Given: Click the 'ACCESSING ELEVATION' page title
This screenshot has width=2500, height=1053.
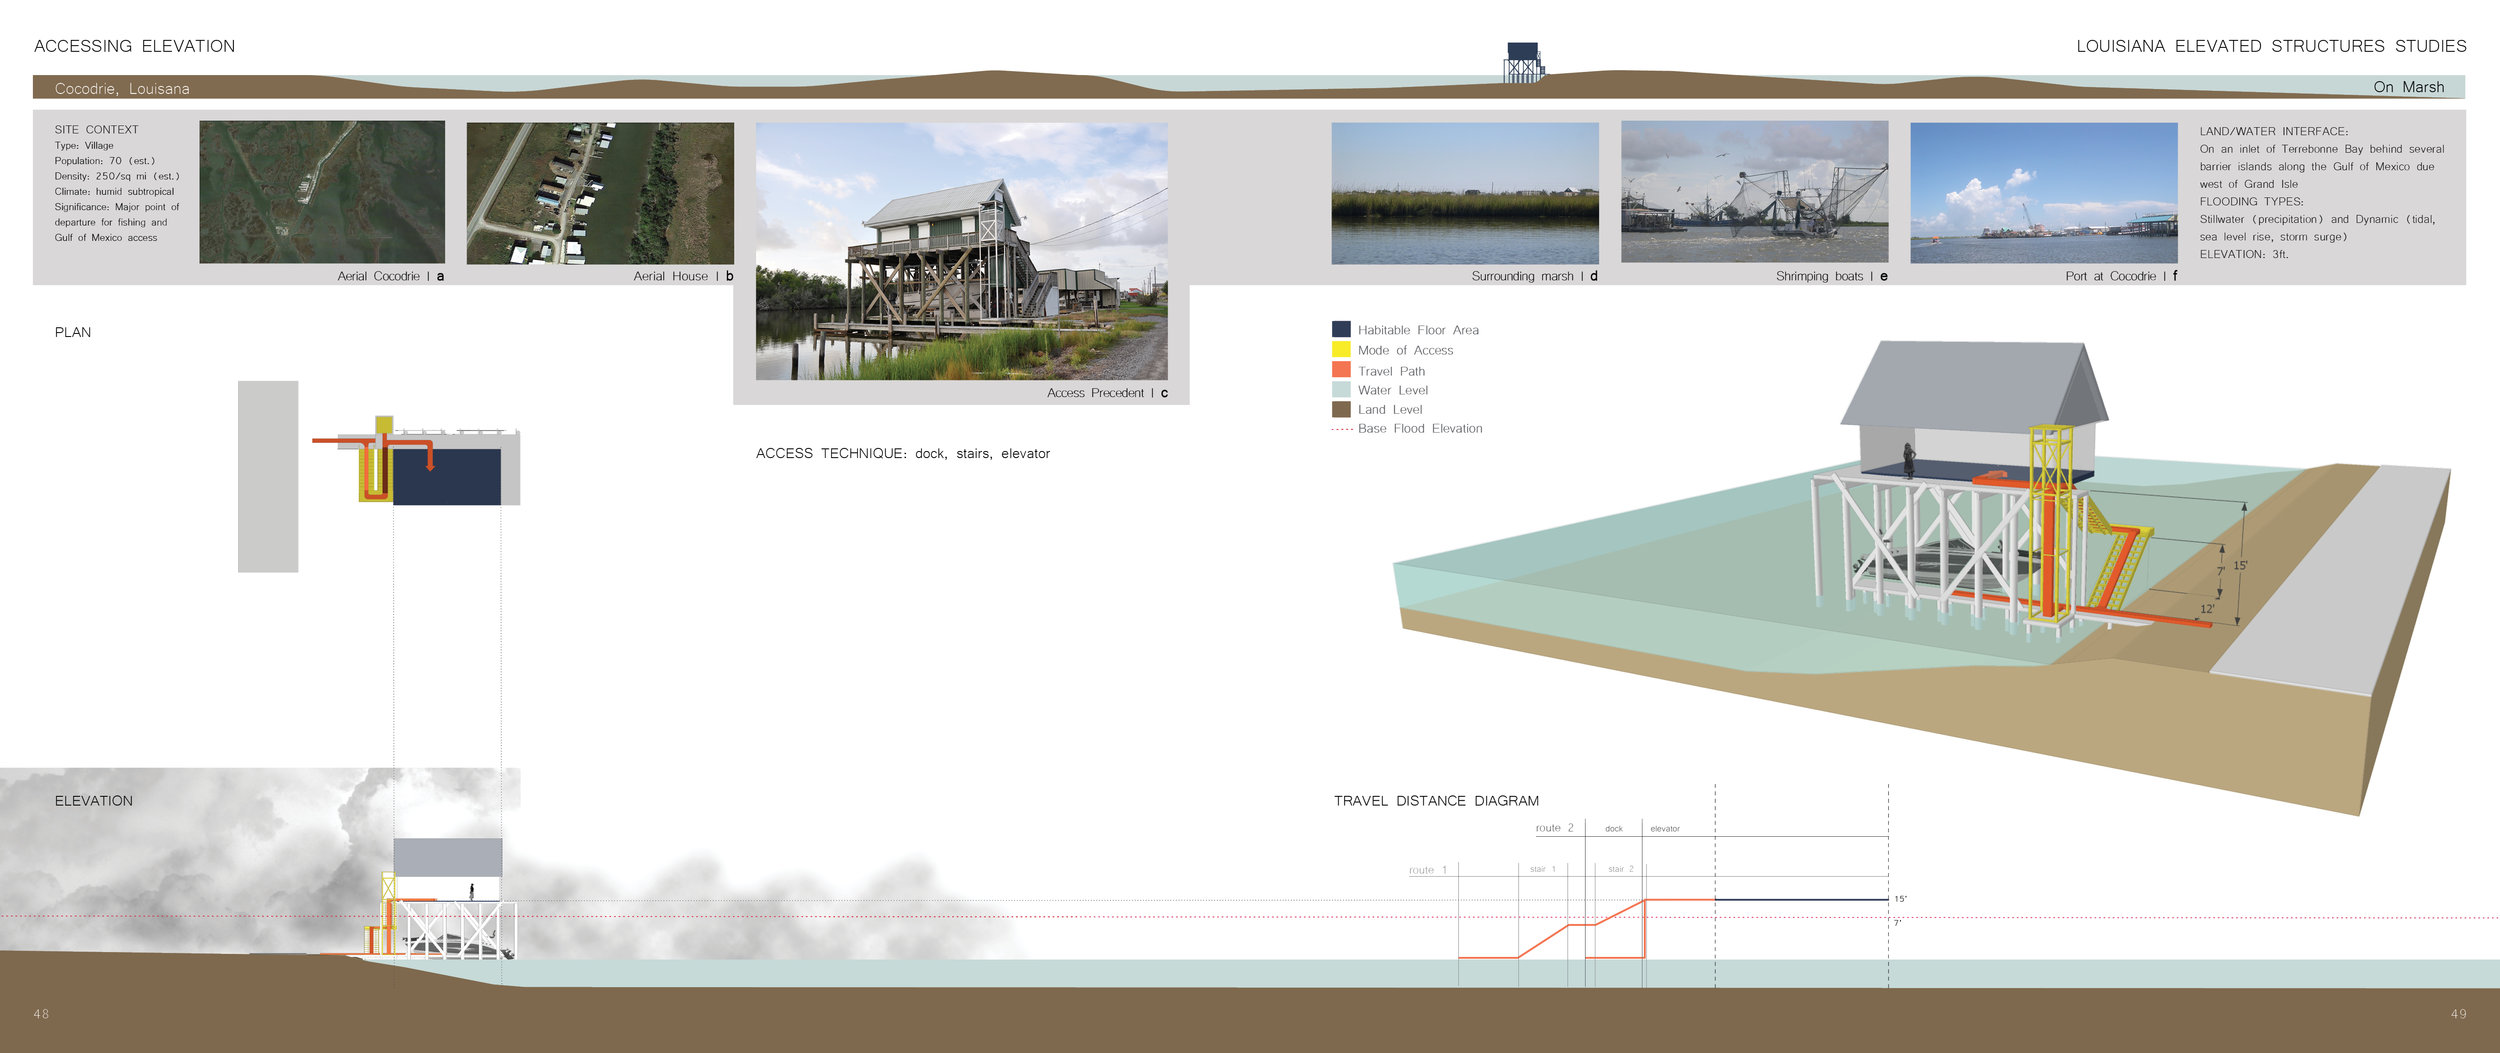Looking at the screenshot, I should (135, 46).
